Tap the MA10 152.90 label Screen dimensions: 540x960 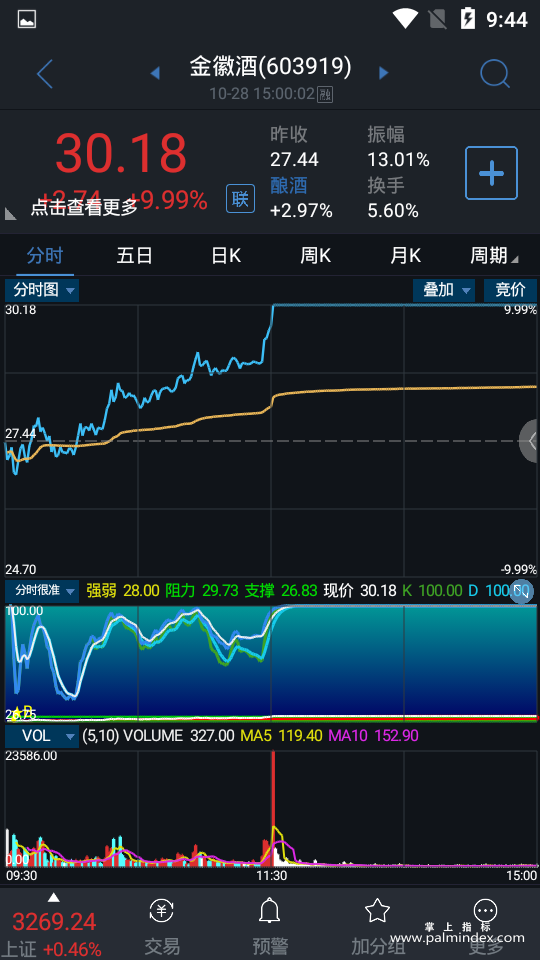373,735
